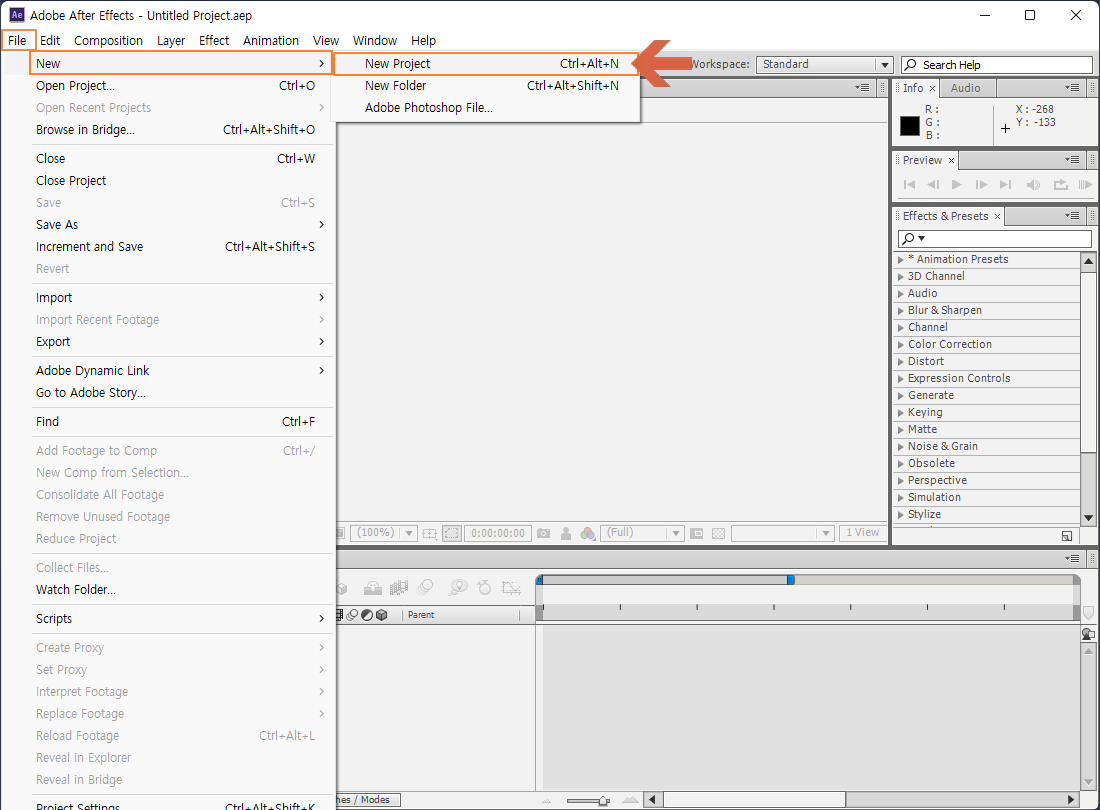
Task: Toggle the Loop option in Preview panel
Action: (x=1060, y=184)
